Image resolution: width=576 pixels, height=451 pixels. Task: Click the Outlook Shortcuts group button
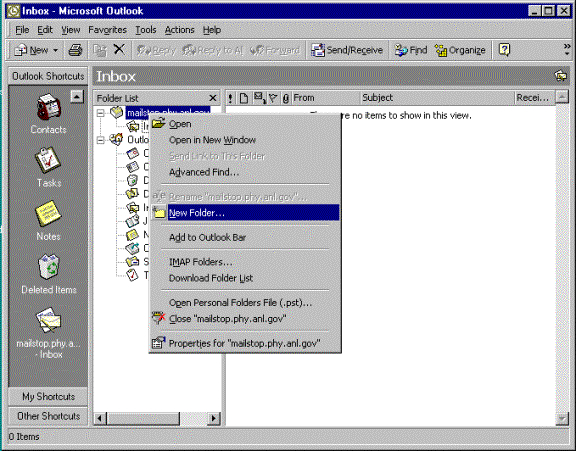(48, 76)
